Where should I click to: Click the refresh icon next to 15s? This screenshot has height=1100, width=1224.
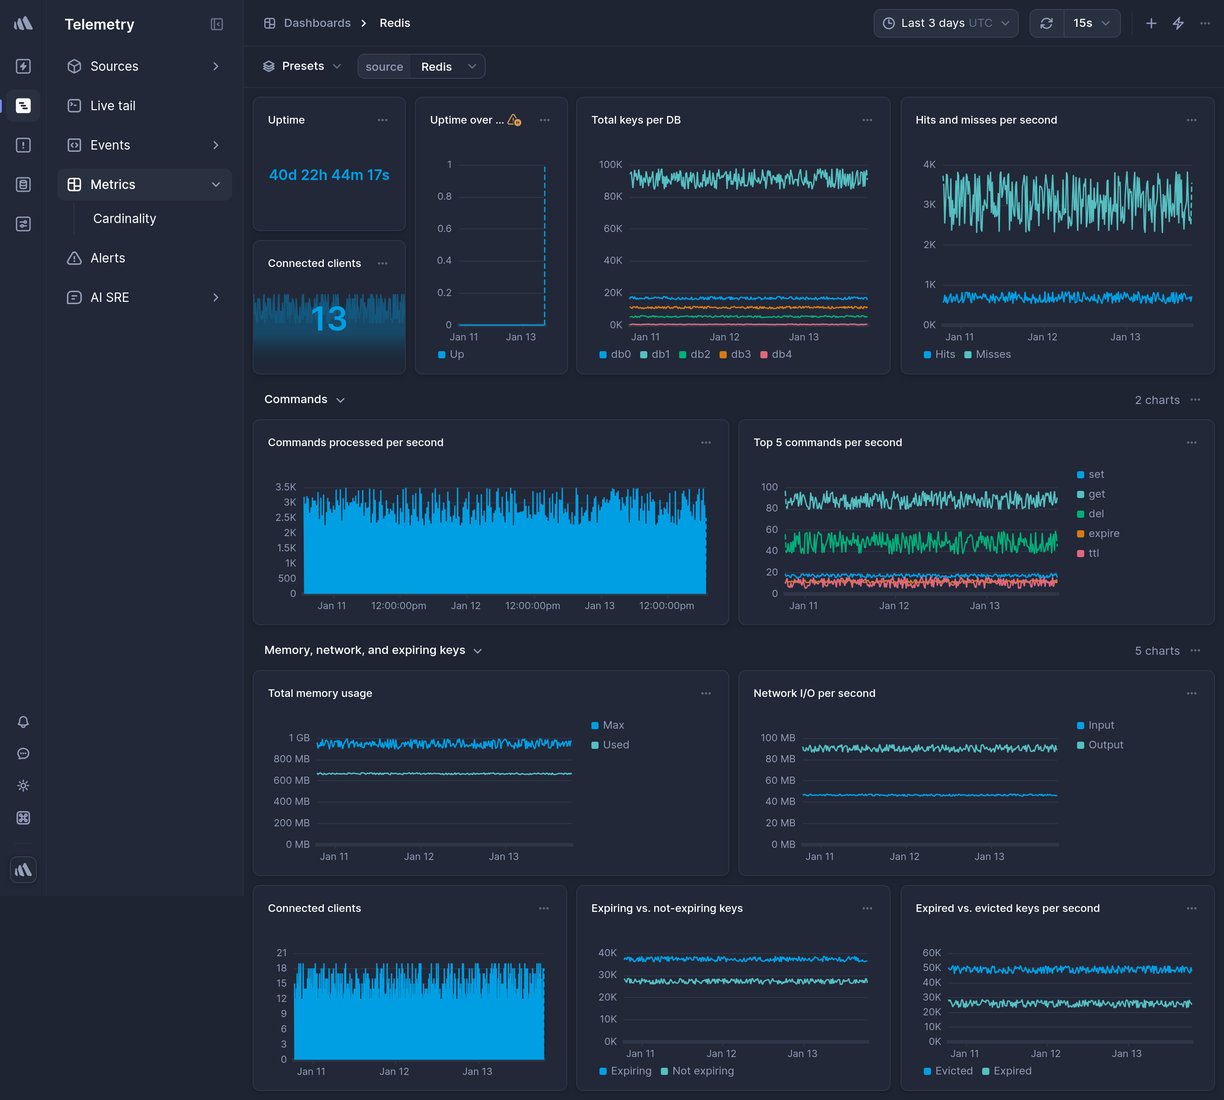[x=1046, y=22]
